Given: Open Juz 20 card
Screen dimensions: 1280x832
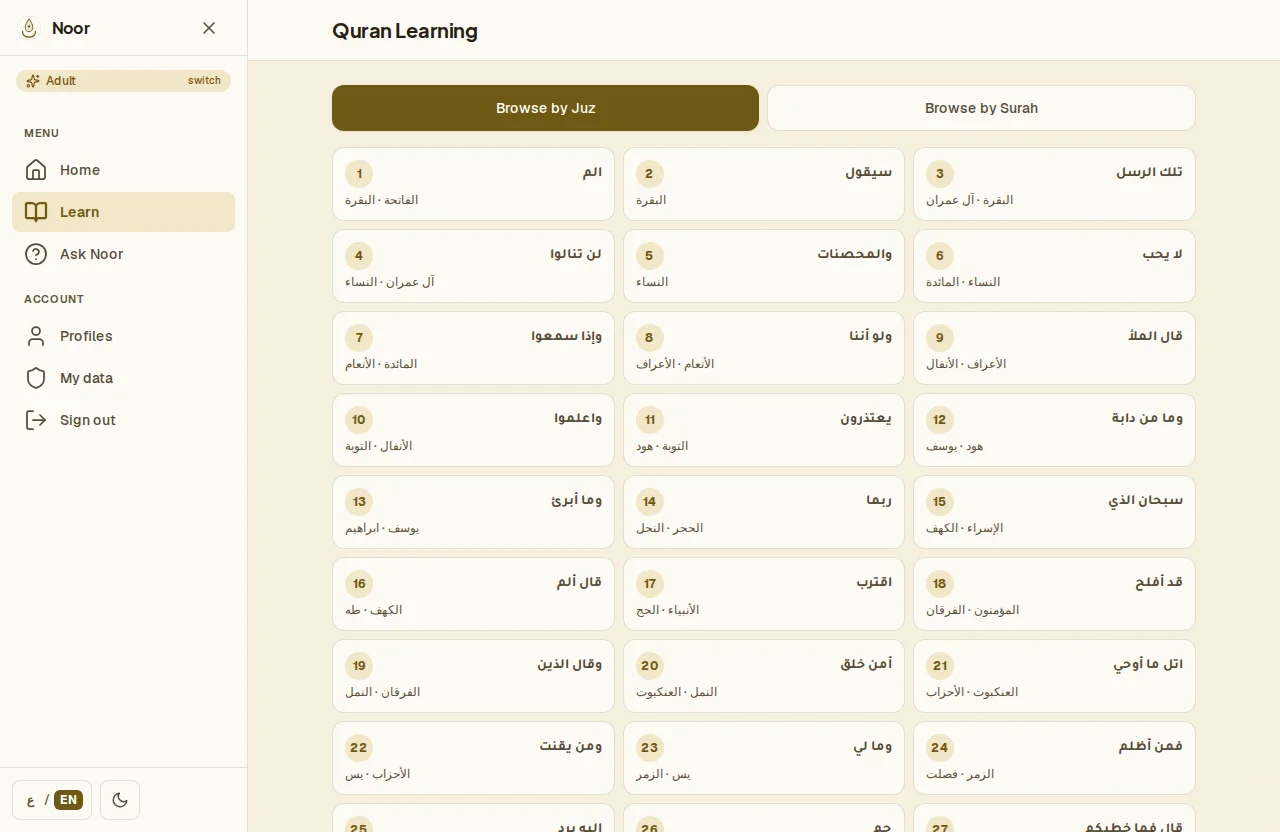Looking at the screenshot, I should click(x=764, y=676).
